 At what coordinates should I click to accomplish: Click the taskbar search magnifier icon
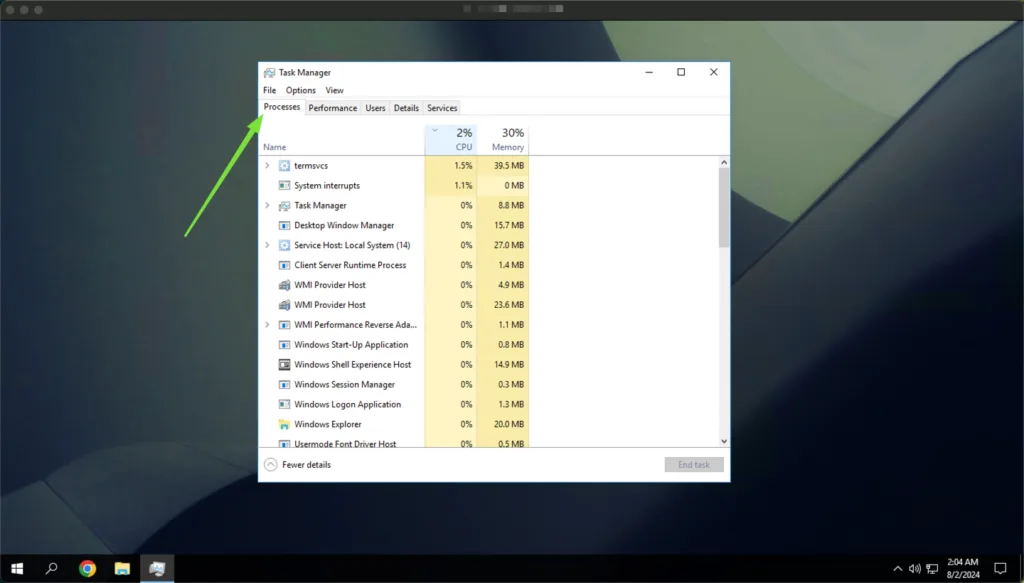pyautogui.click(x=52, y=569)
